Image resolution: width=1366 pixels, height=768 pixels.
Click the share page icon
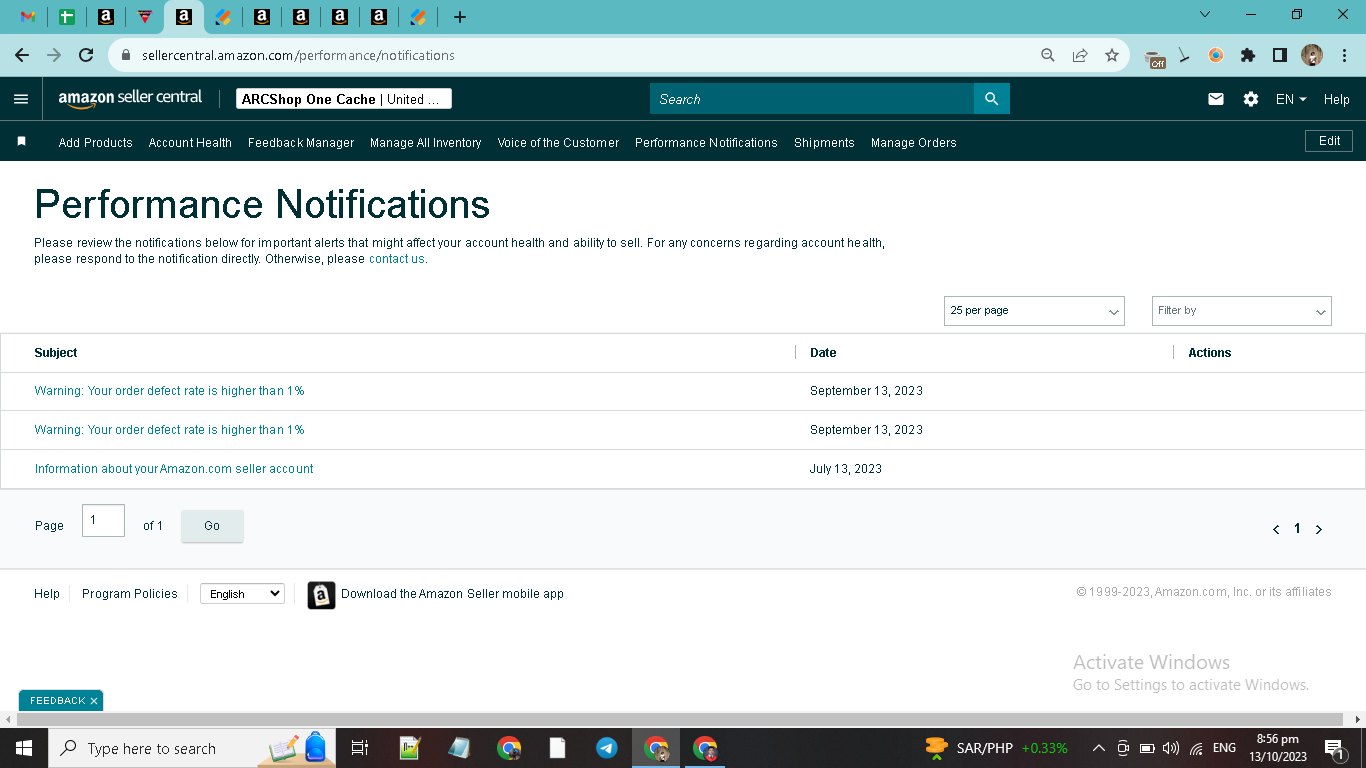[x=1080, y=55]
